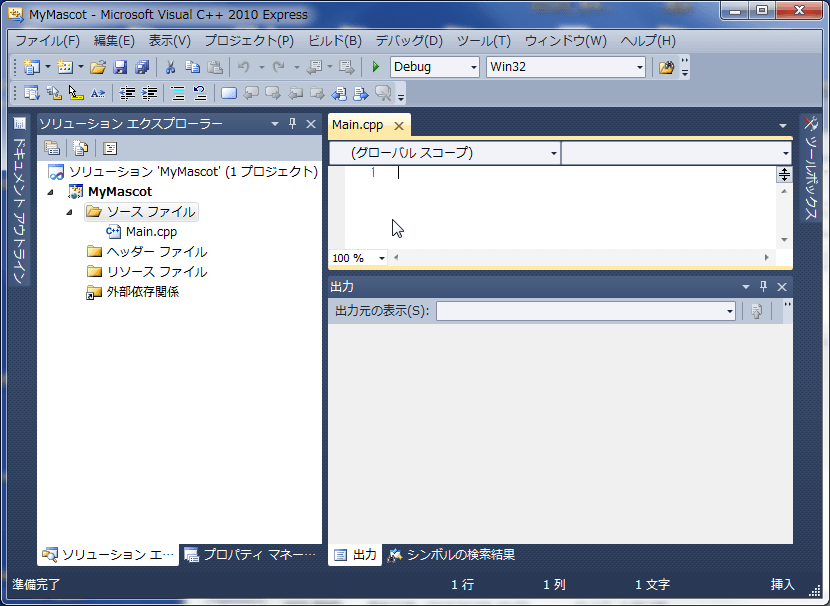Screen dimensions: 830x606
Task: Click the Navigate Backward icon
Action: point(314,67)
